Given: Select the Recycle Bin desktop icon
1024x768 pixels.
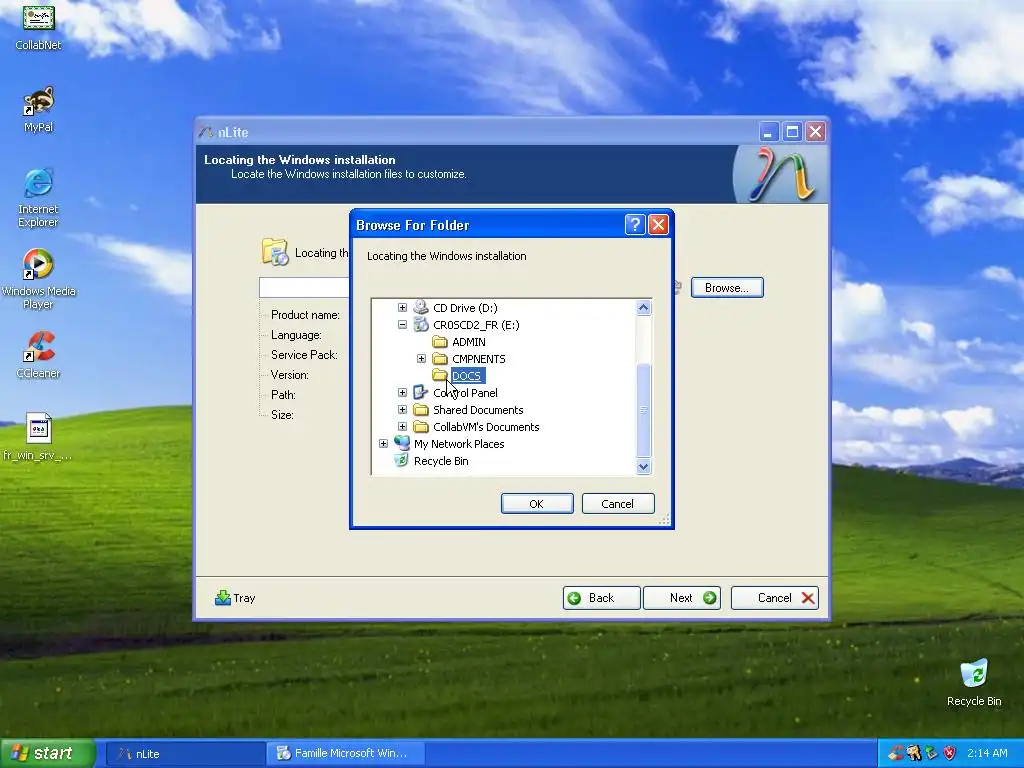Looking at the screenshot, I should click(x=974, y=682).
